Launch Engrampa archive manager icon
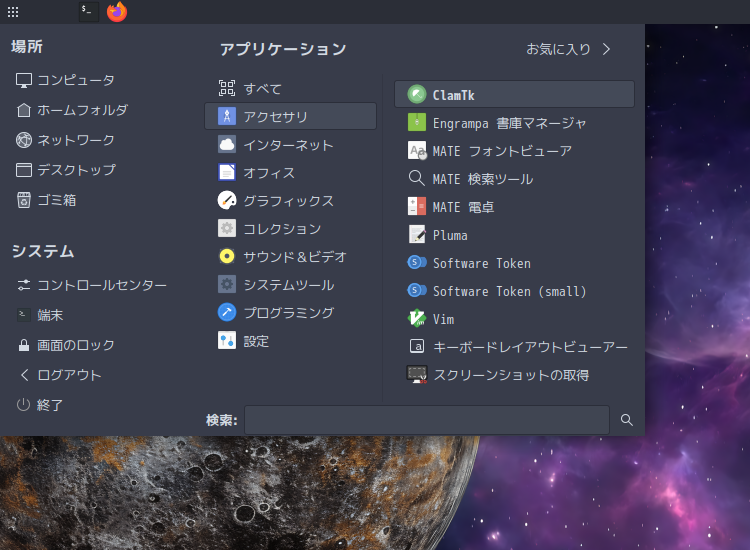This screenshot has height=550, width=750. click(x=417, y=122)
